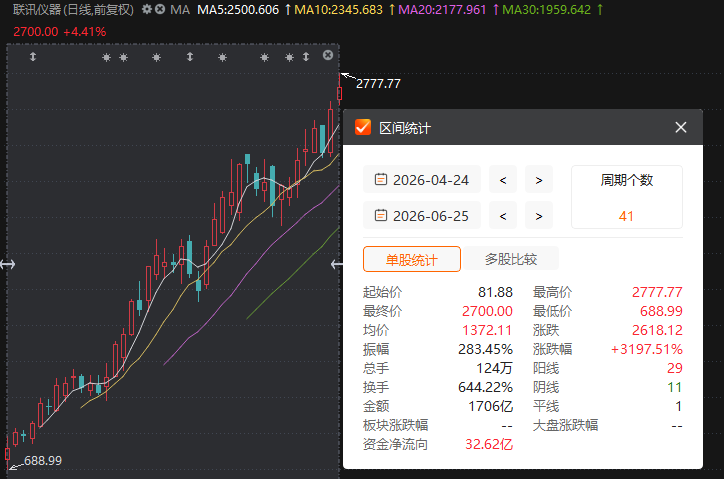Click the 区间统计 dialog title
This screenshot has height=479, width=724.
click(x=404, y=128)
